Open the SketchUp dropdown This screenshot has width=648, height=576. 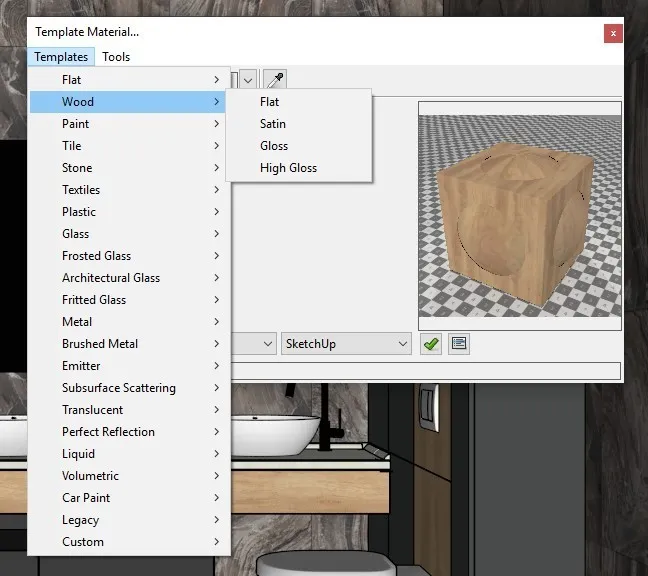pyautogui.click(x=346, y=344)
